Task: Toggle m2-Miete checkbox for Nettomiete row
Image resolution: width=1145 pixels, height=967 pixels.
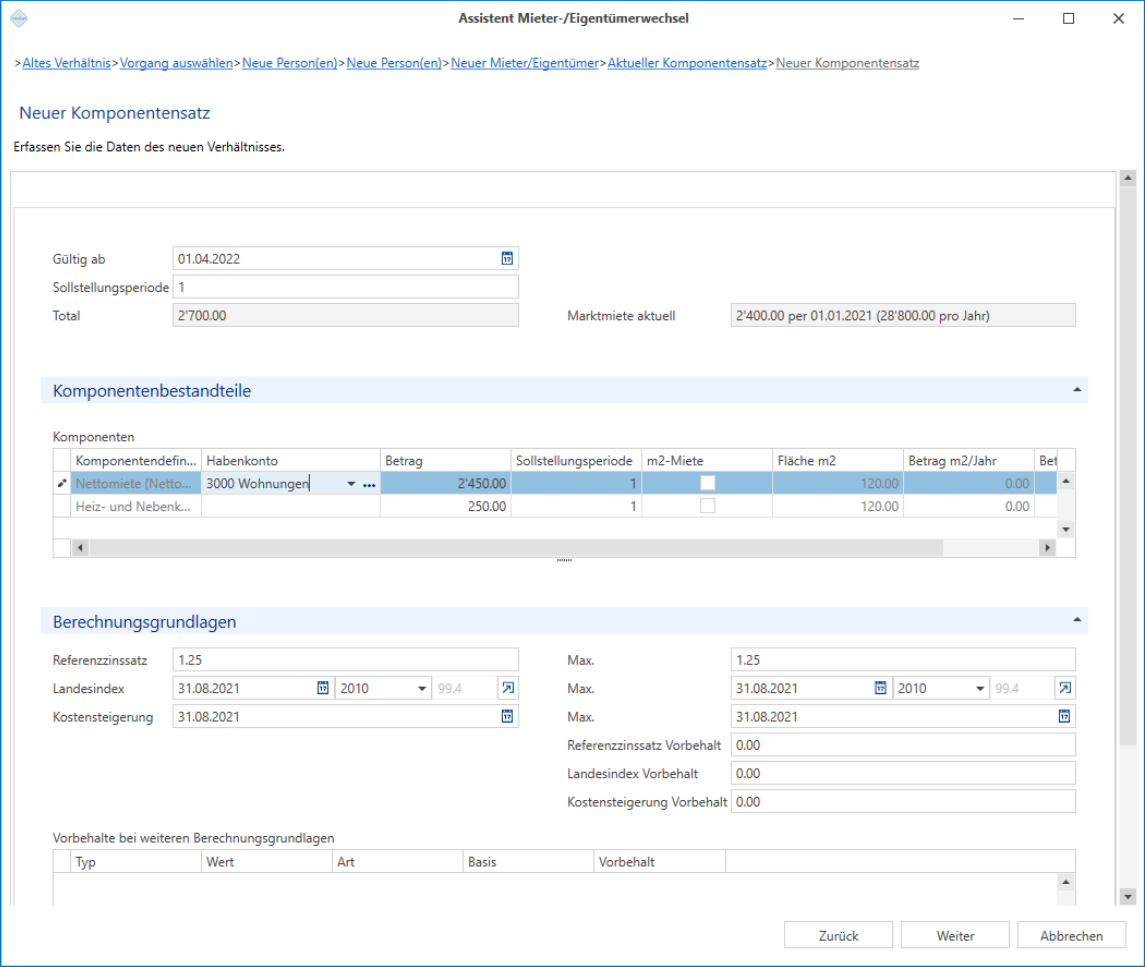Action: coord(707,483)
